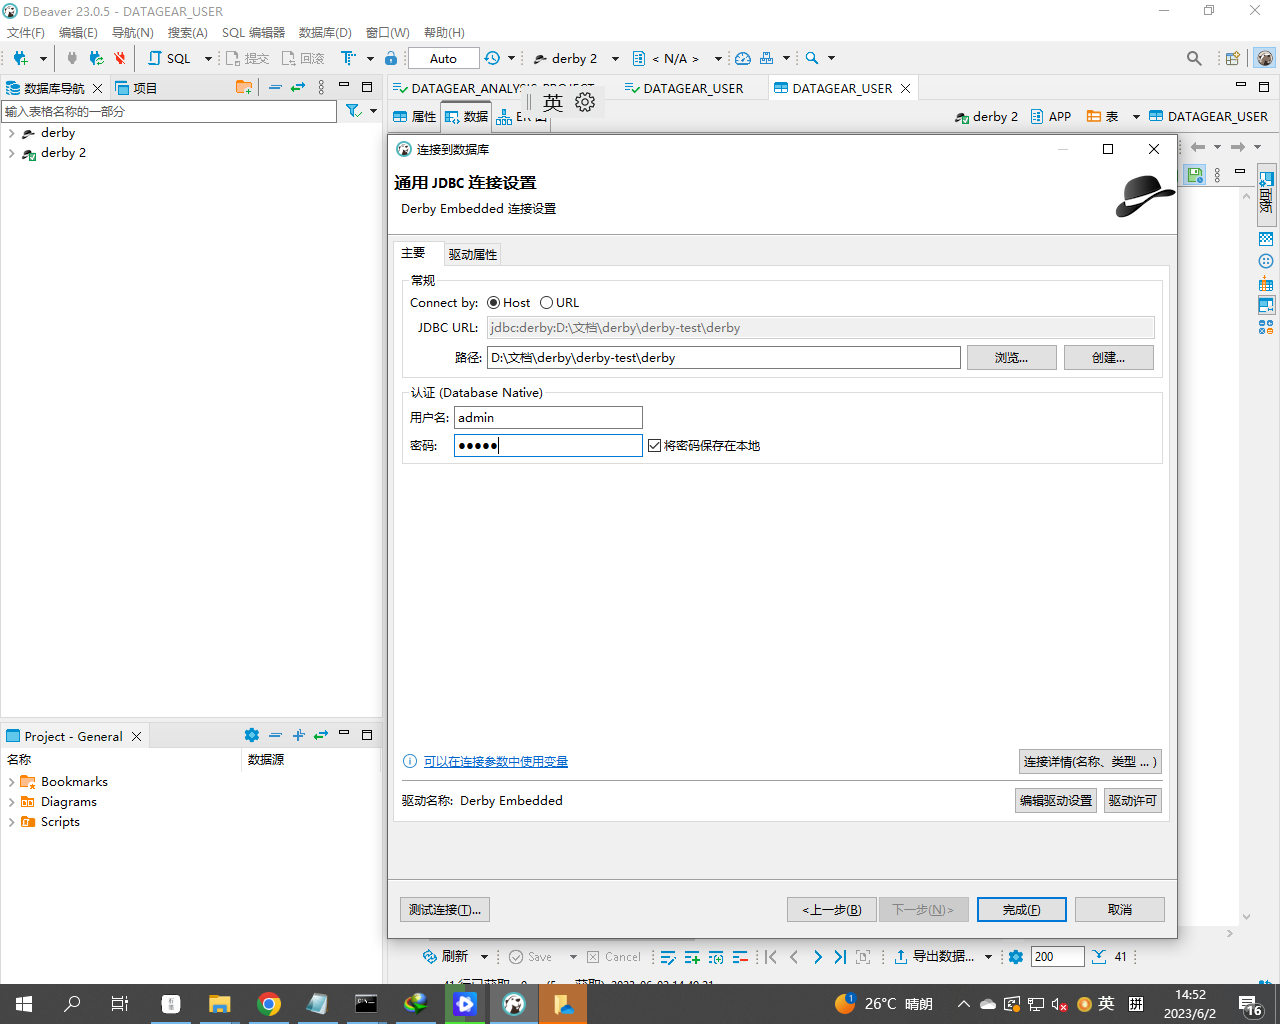The height and width of the screenshot is (1024, 1280).
Task: Open the Help menu
Action: [x=444, y=32]
